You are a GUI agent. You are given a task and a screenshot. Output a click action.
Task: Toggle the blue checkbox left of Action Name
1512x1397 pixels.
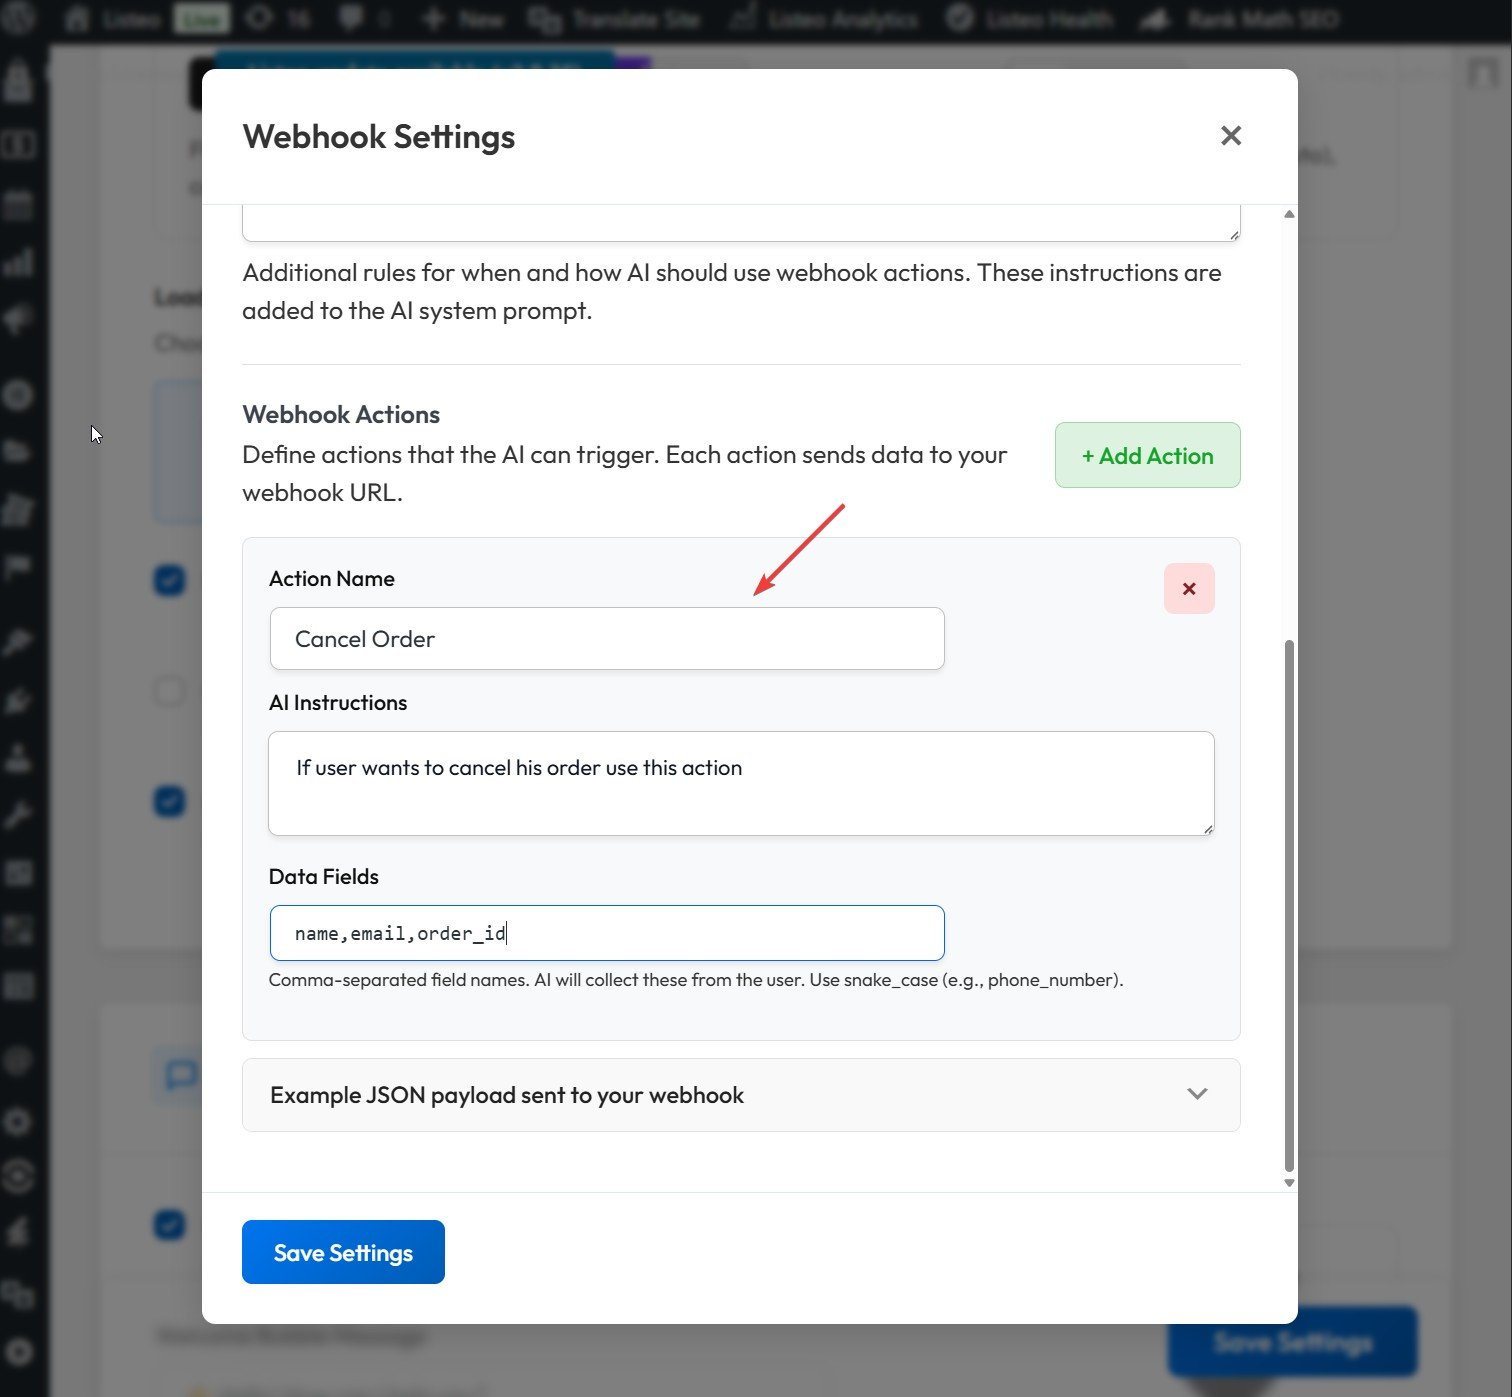click(169, 580)
